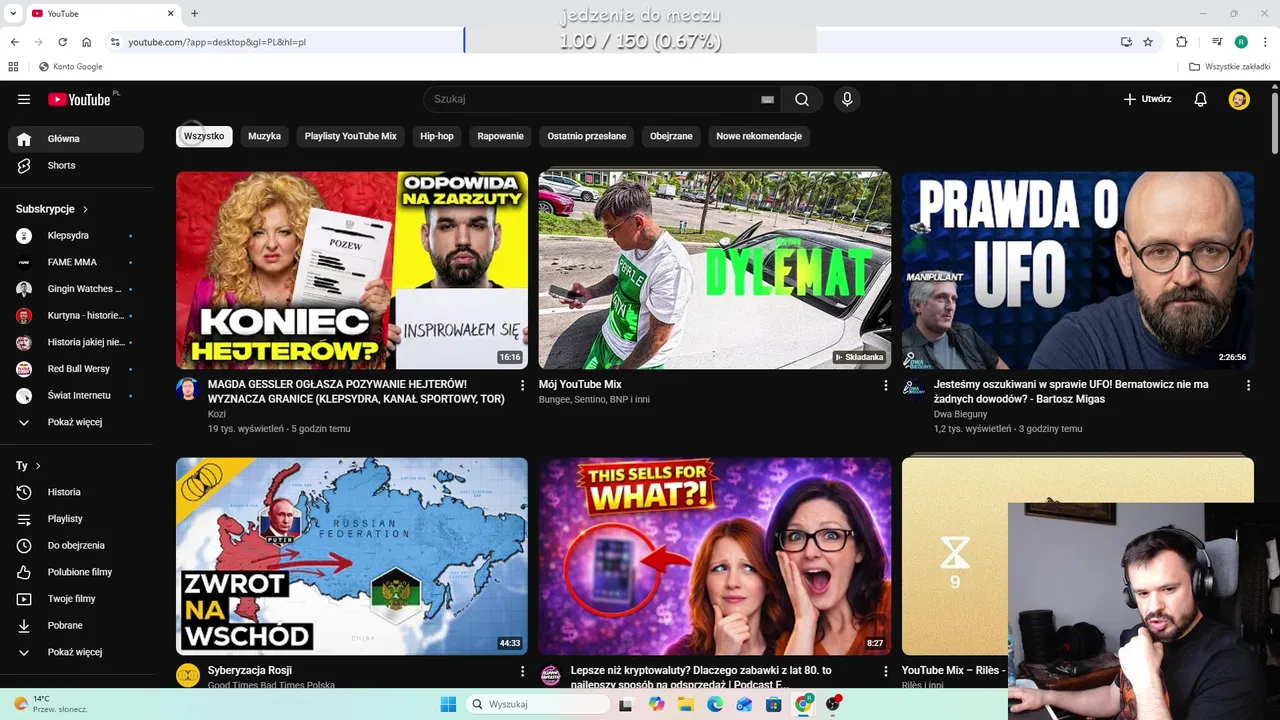Open a new Chrome tab
The image size is (1280, 720).
click(x=194, y=14)
